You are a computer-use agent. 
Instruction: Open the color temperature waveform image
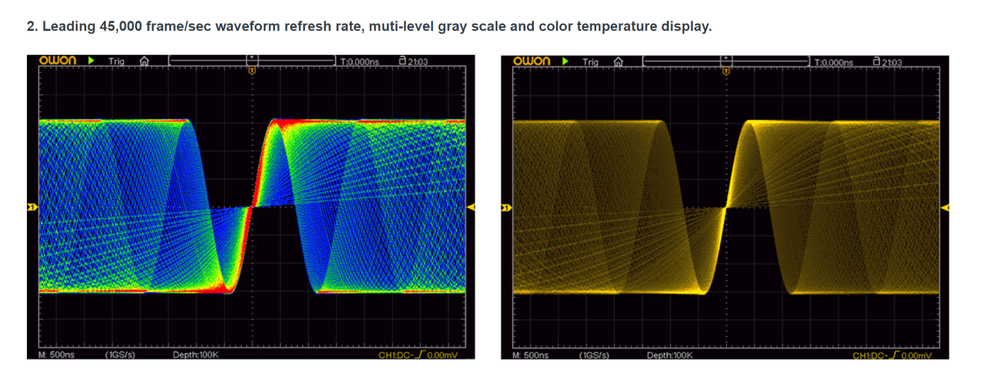pos(251,207)
